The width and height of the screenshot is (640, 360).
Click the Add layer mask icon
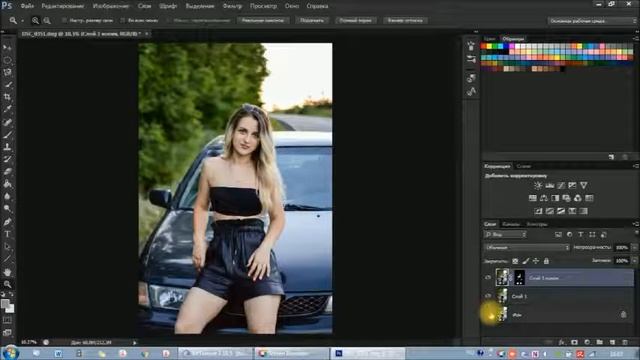click(x=574, y=342)
